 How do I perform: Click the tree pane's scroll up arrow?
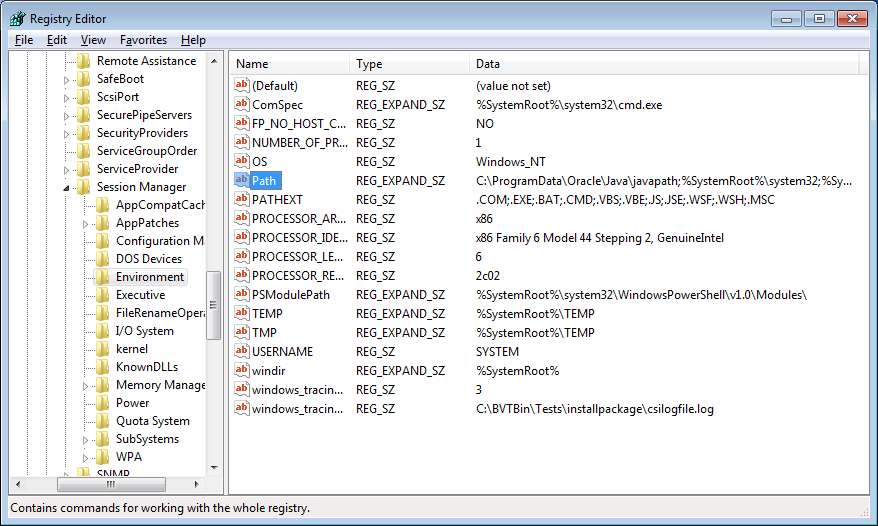(x=214, y=60)
